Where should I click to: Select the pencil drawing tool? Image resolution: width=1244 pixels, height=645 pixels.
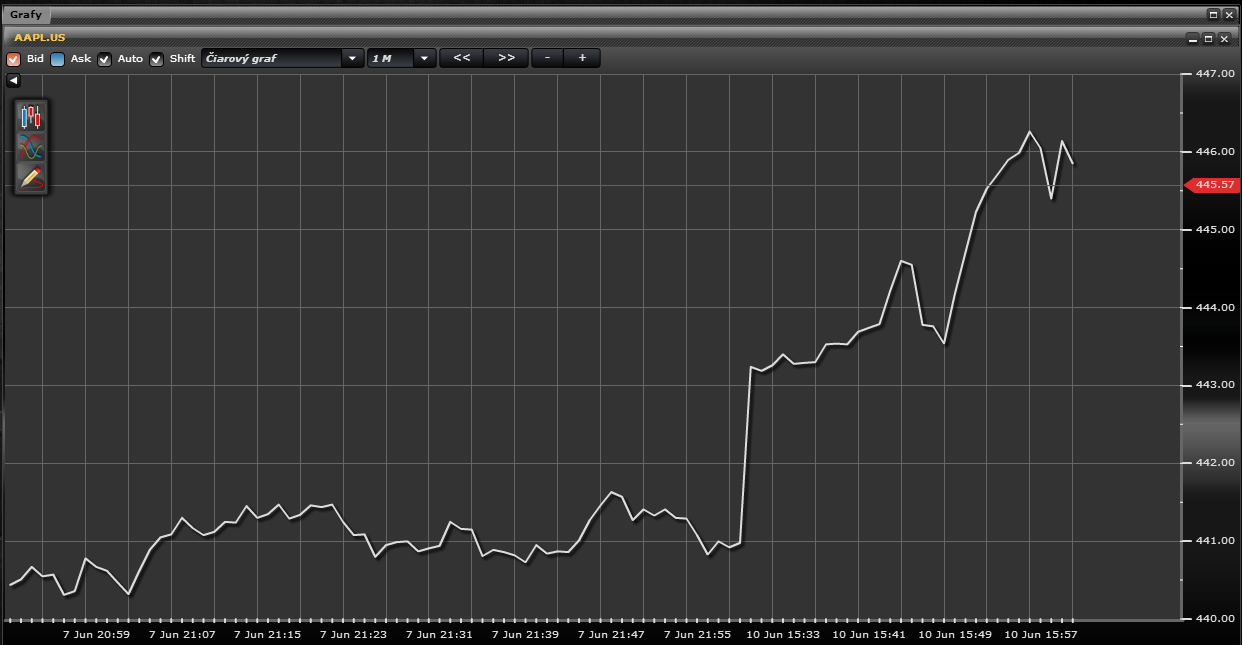pyautogui.click(x=31, y=178)
